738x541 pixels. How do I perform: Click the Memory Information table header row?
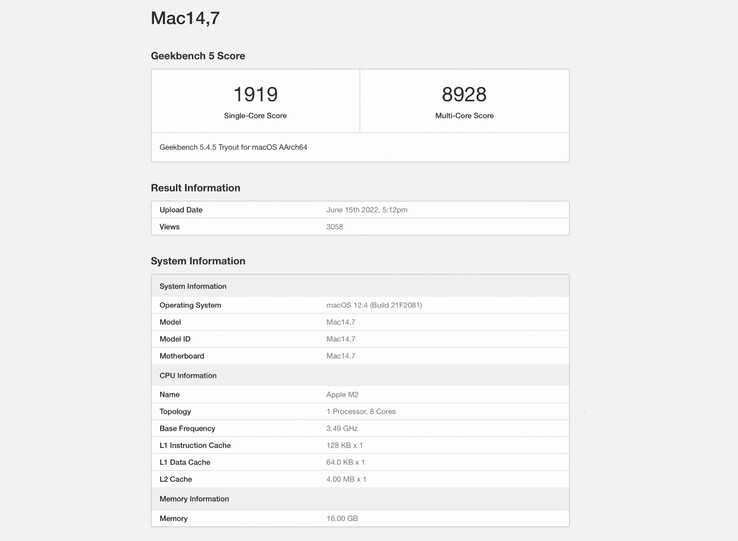[x=360, y=499]
